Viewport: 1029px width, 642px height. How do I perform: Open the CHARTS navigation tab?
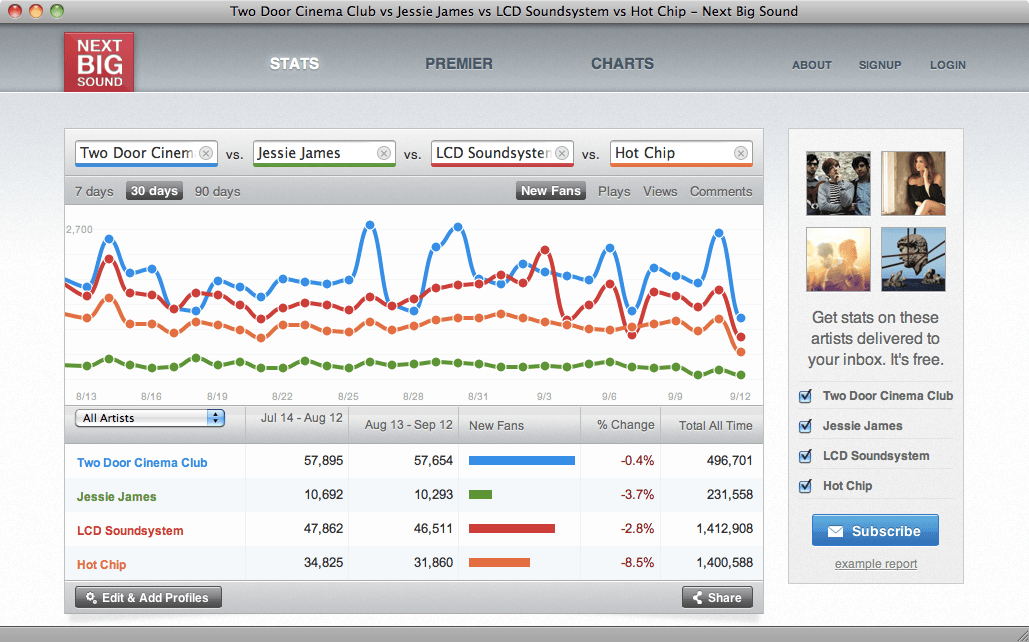622,64
